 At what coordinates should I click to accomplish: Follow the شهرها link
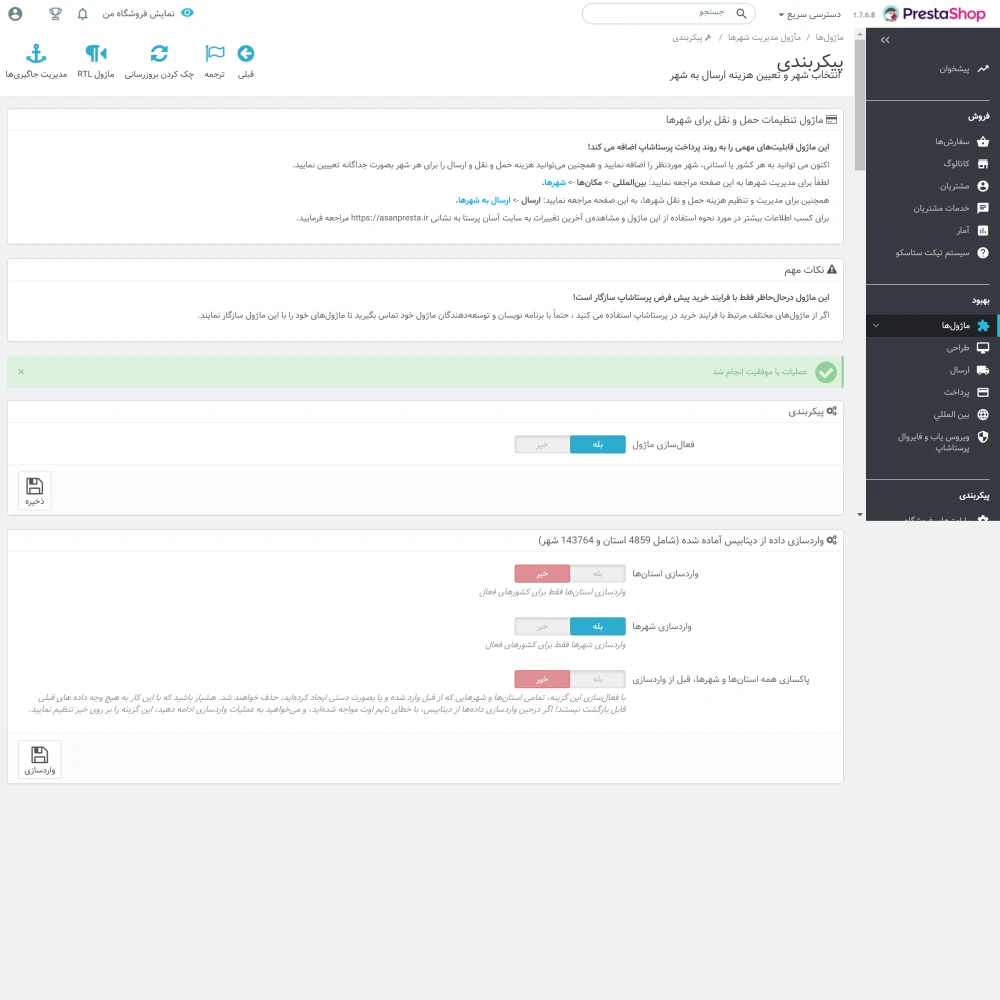(x=554, y=182)
